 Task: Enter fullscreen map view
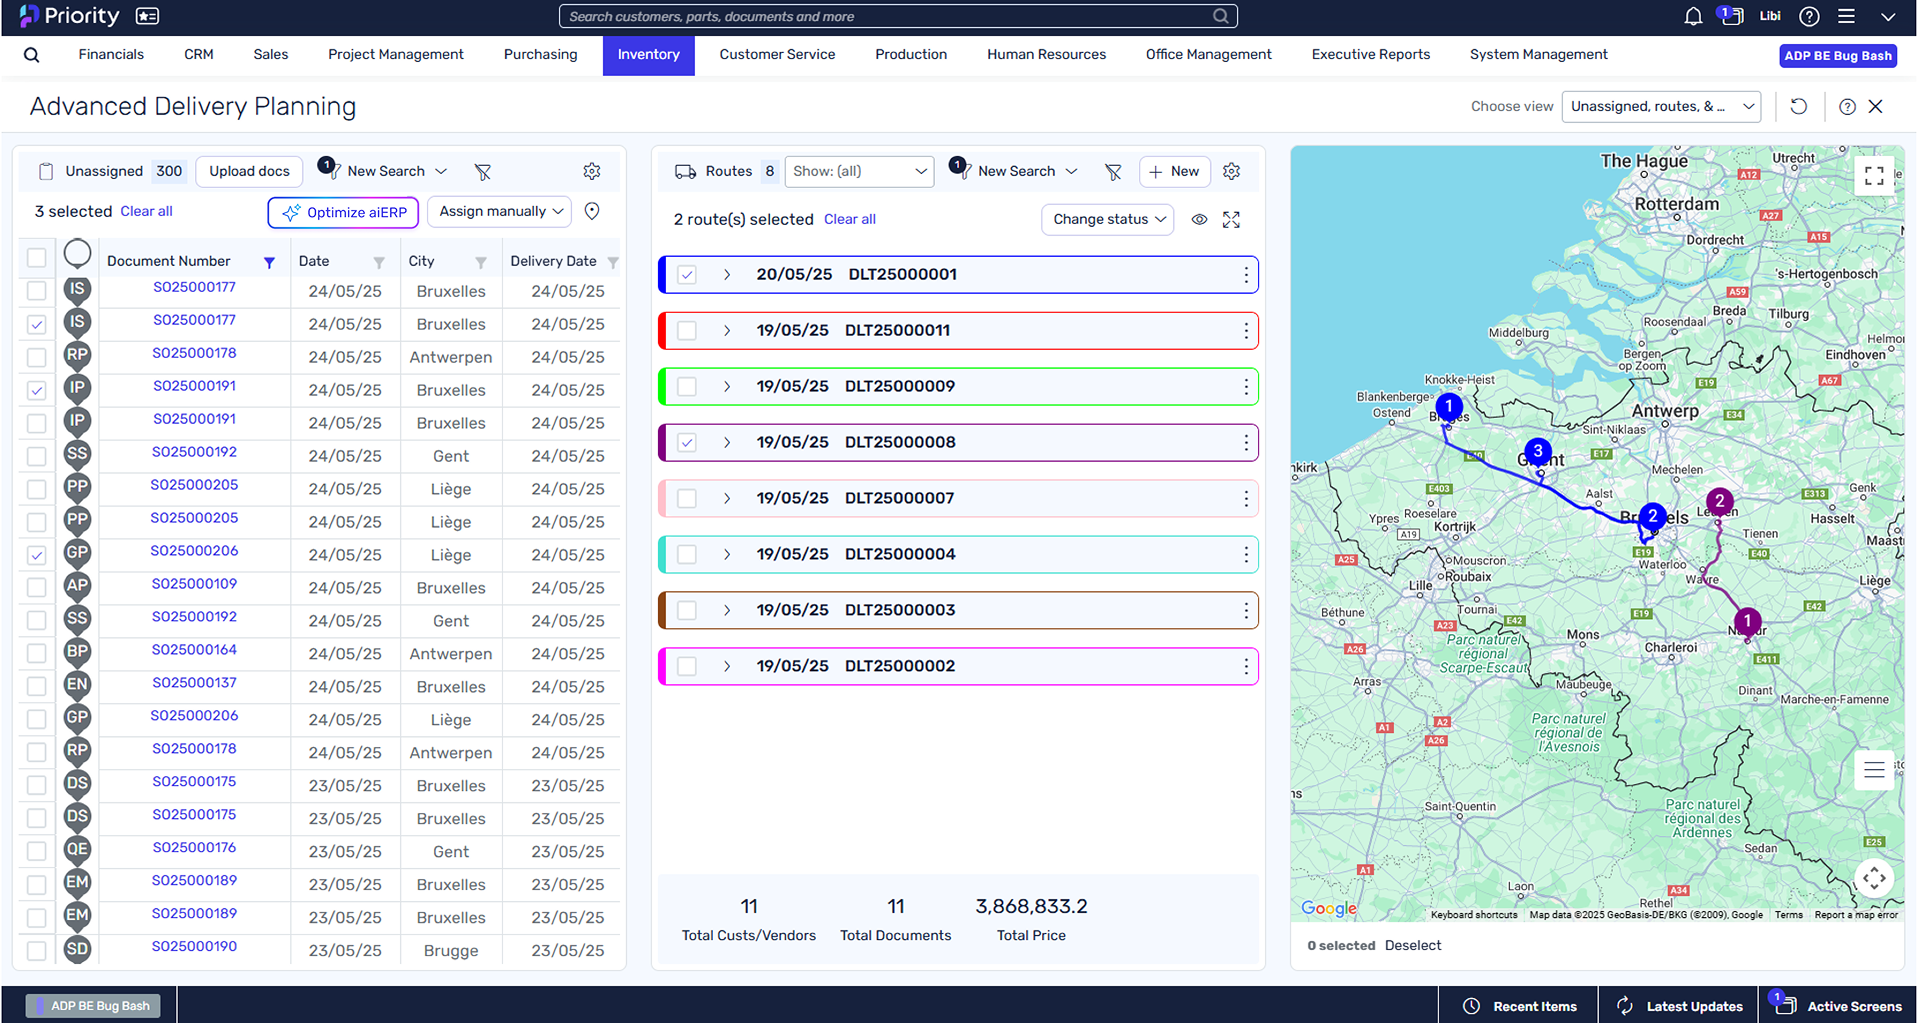click(1874, 177)
